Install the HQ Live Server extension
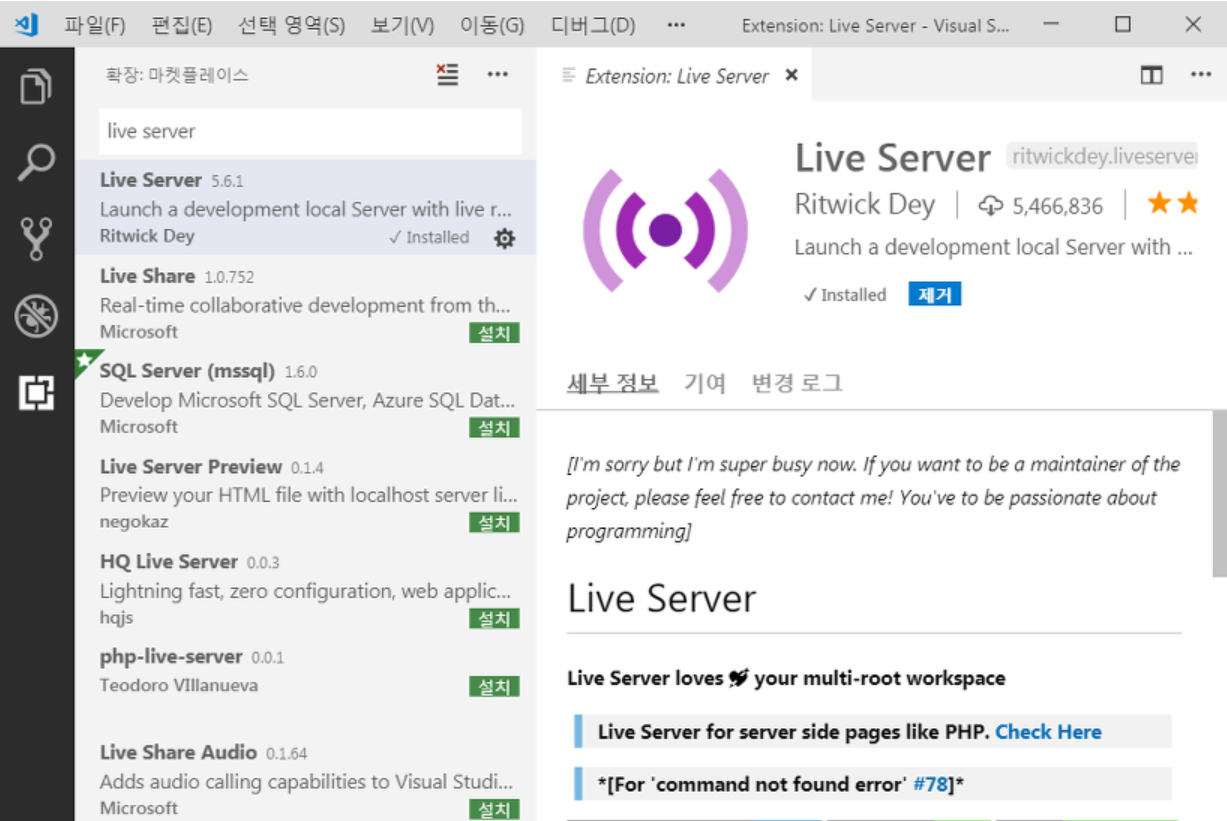The height and width of the screenshot is (821, 1227). coord(494,619)
